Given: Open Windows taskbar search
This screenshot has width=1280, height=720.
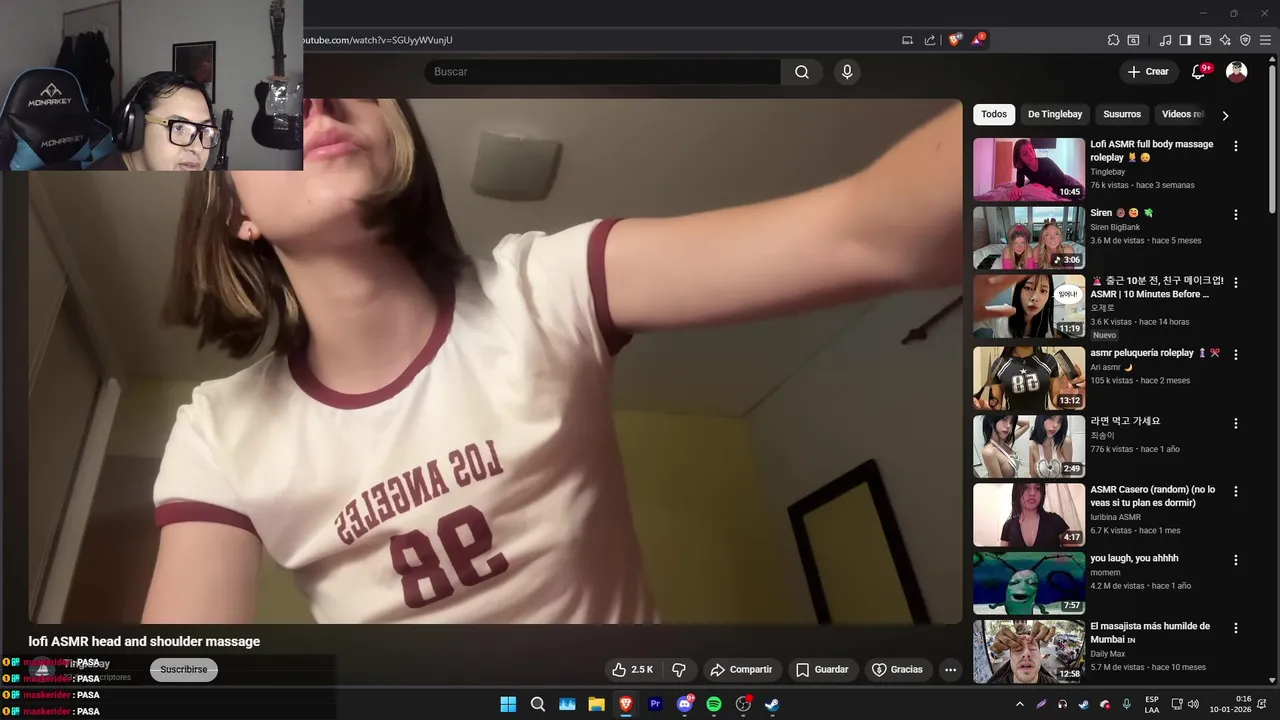Looking at the screenshot, I should [x=538, y=704].
